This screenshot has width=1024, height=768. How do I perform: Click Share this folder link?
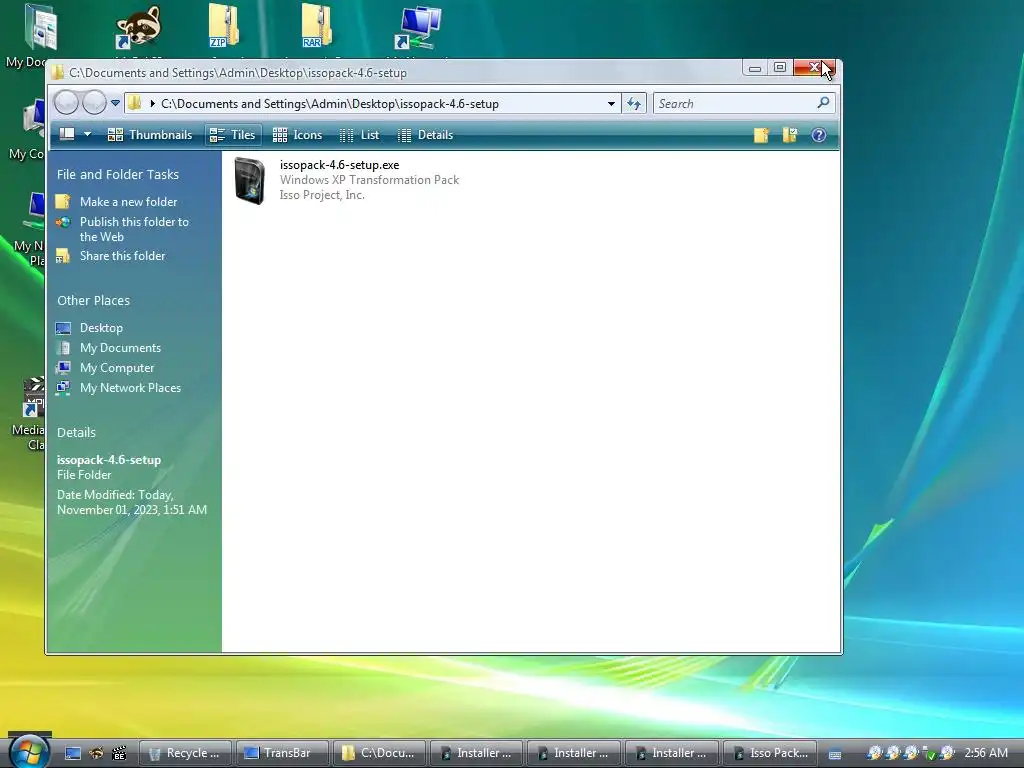(x=123, y=256)
